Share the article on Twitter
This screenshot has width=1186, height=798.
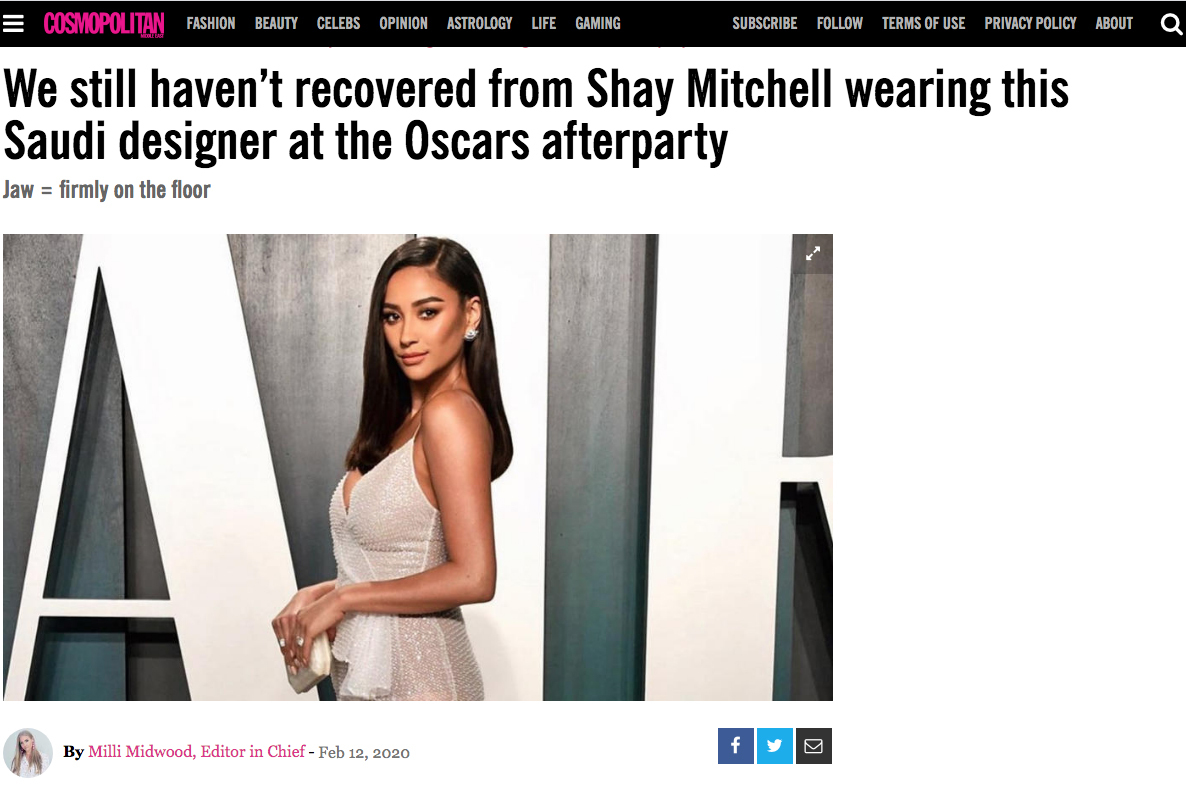tap(775, 746)
